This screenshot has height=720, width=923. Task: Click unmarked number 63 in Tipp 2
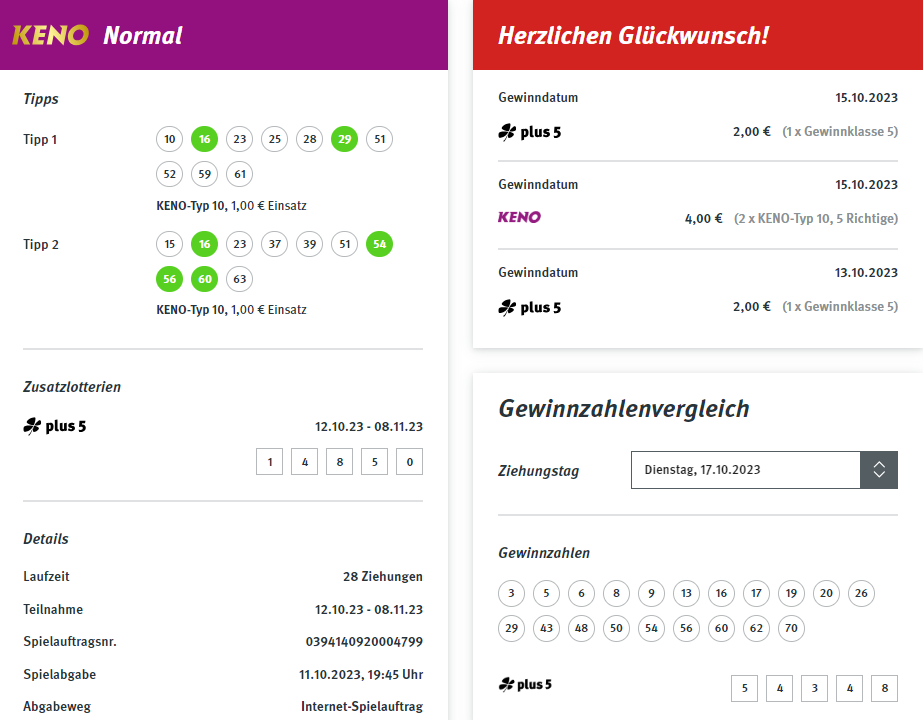tap(239, 279)
